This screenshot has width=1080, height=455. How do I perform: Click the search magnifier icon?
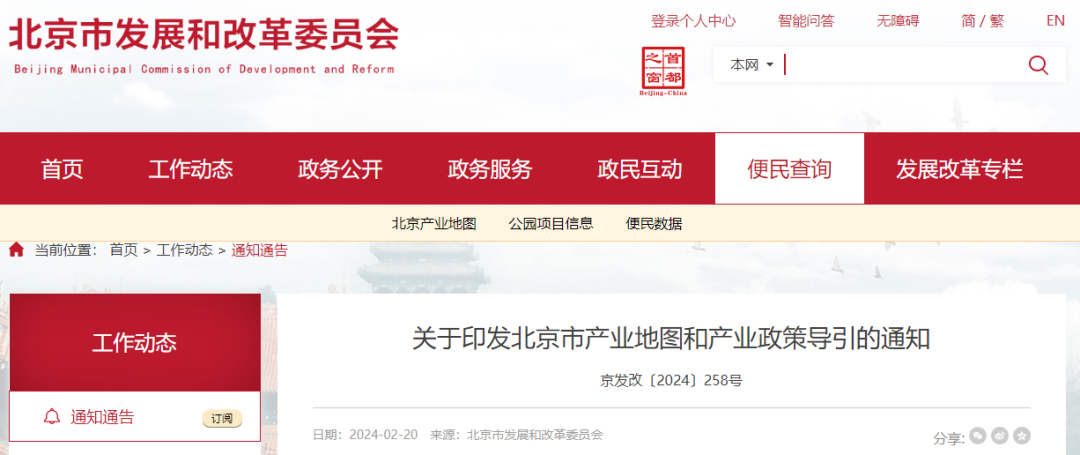(1038, 66)
